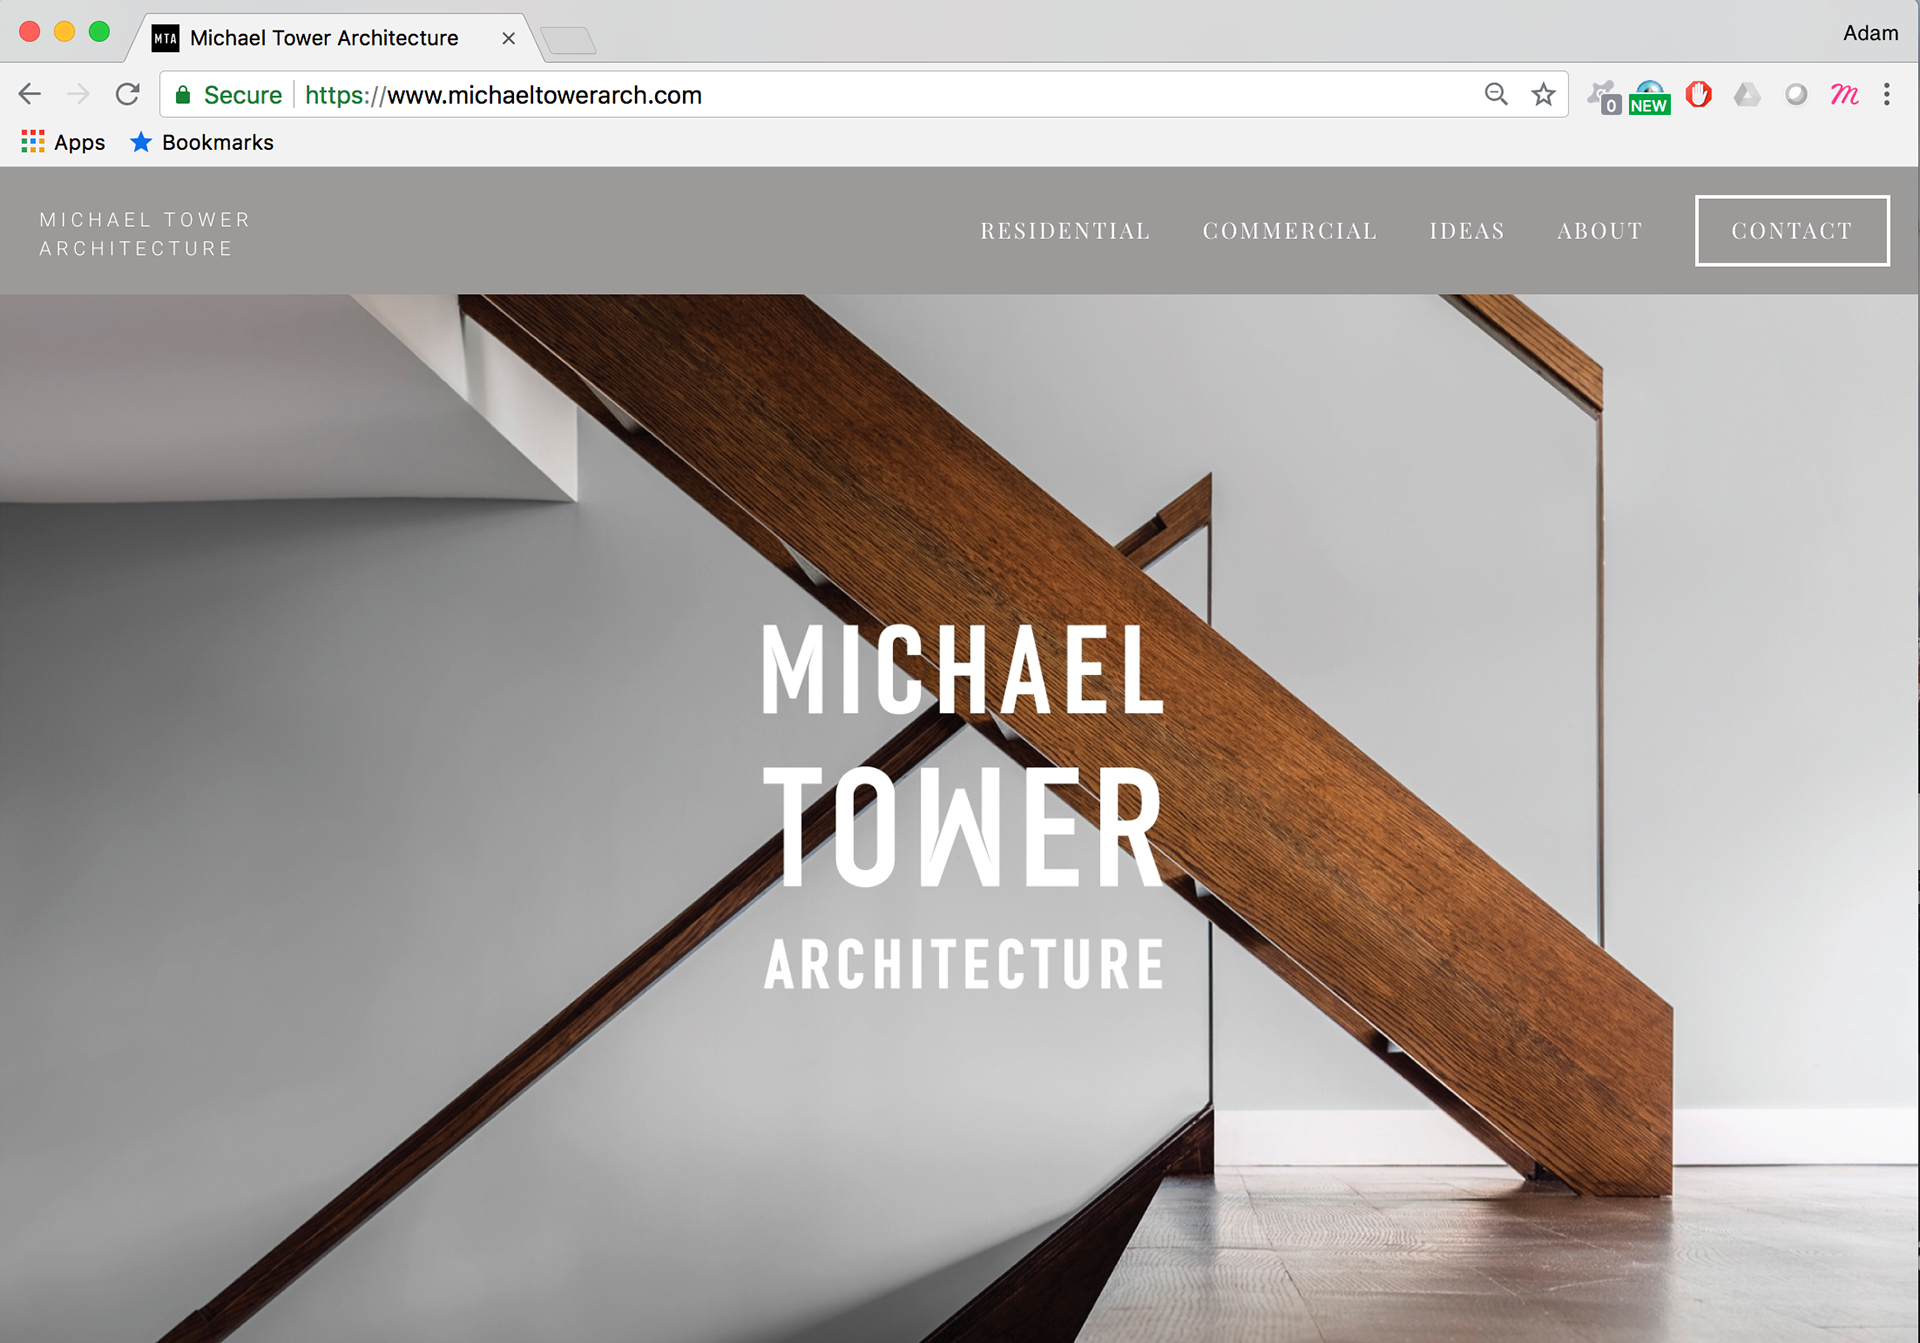Open the Chrome three-dot menu
Viewport: 1920px width, 1343px height.
1887,95
